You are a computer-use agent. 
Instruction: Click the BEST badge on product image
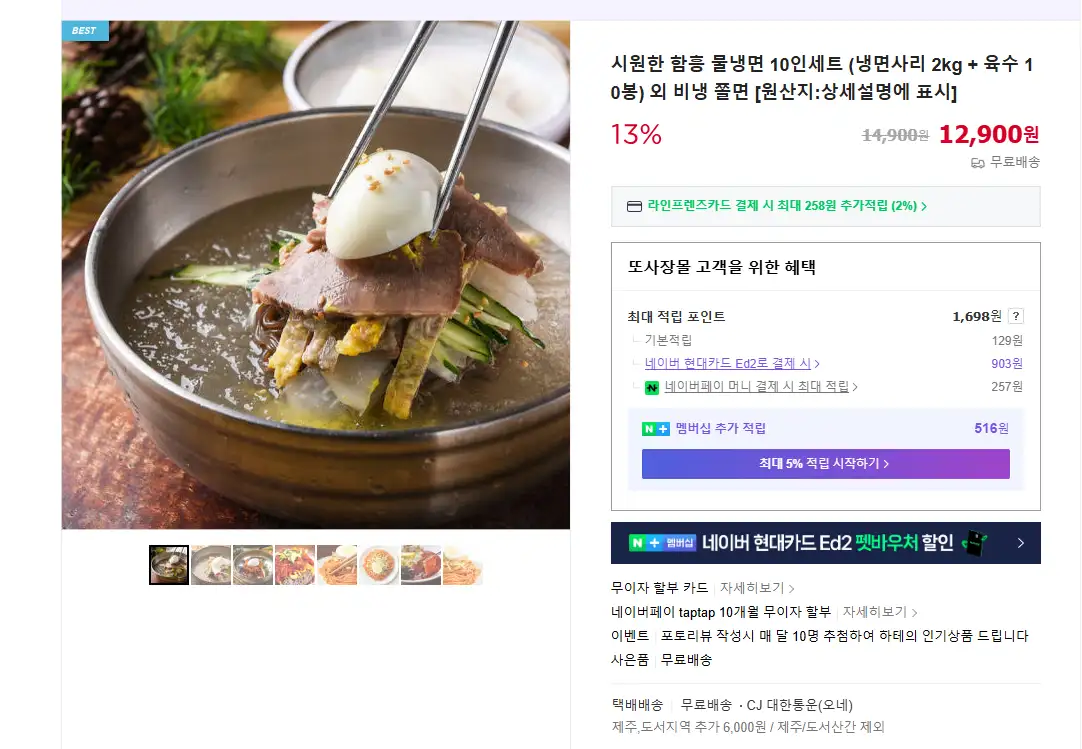tap(85, 30)
